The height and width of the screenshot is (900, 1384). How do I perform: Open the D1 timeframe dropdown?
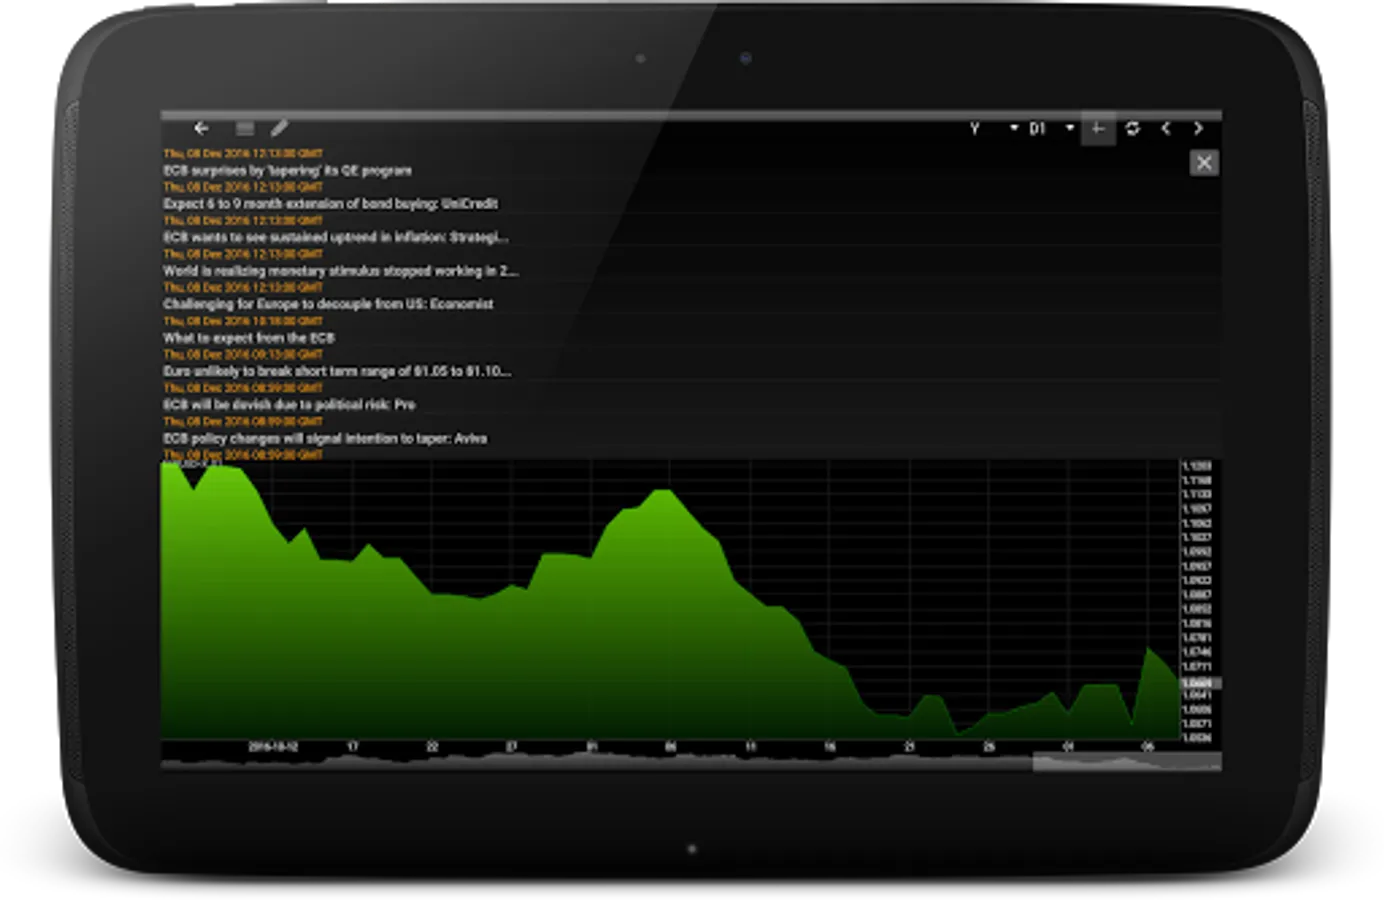coord(1051,129)
